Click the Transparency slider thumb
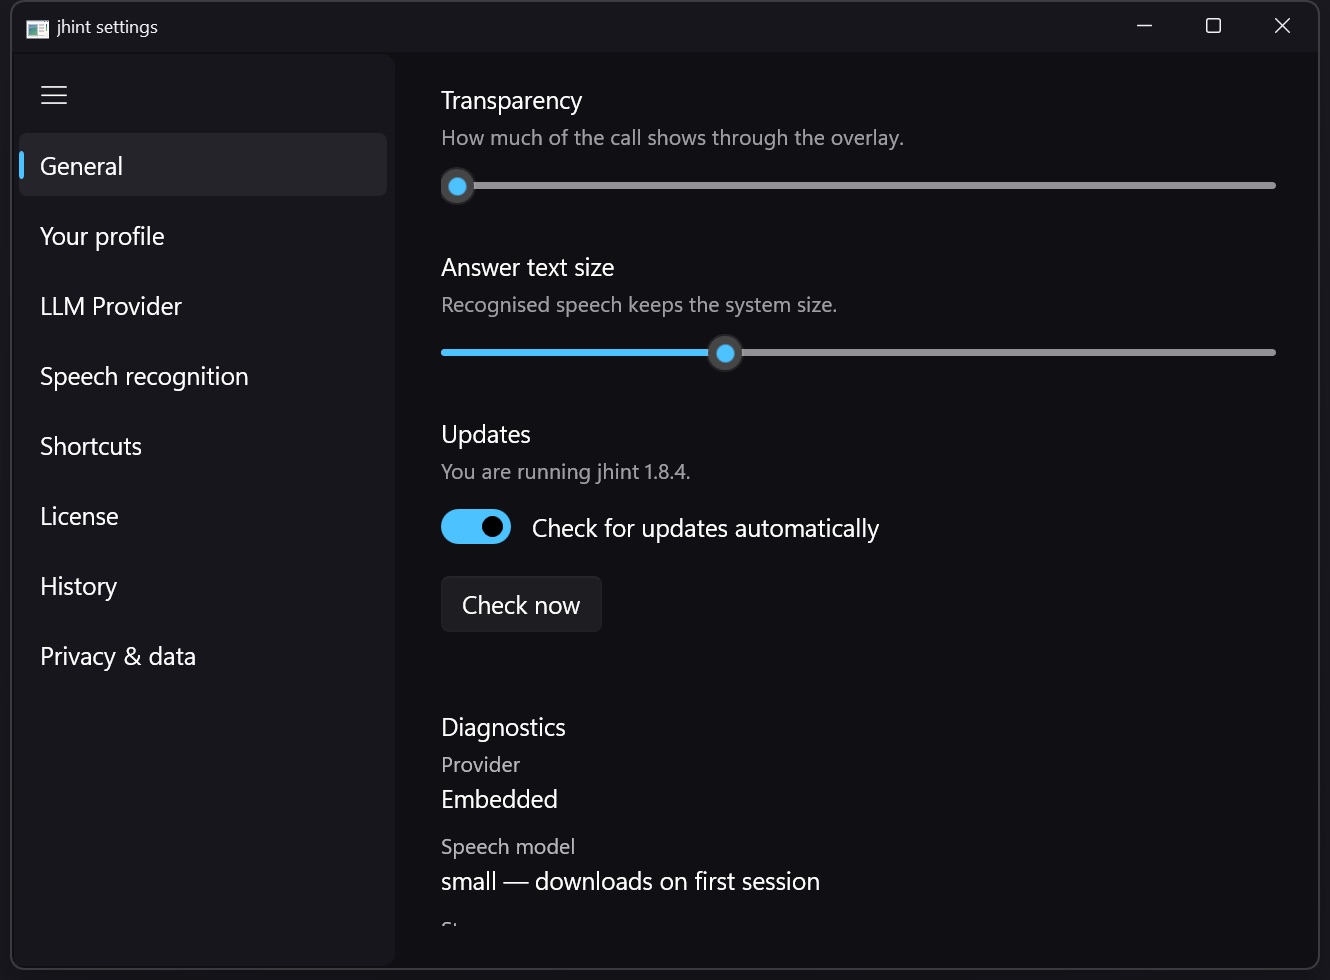The width and height of the screenshot is (1330, 980). [458, 186]
